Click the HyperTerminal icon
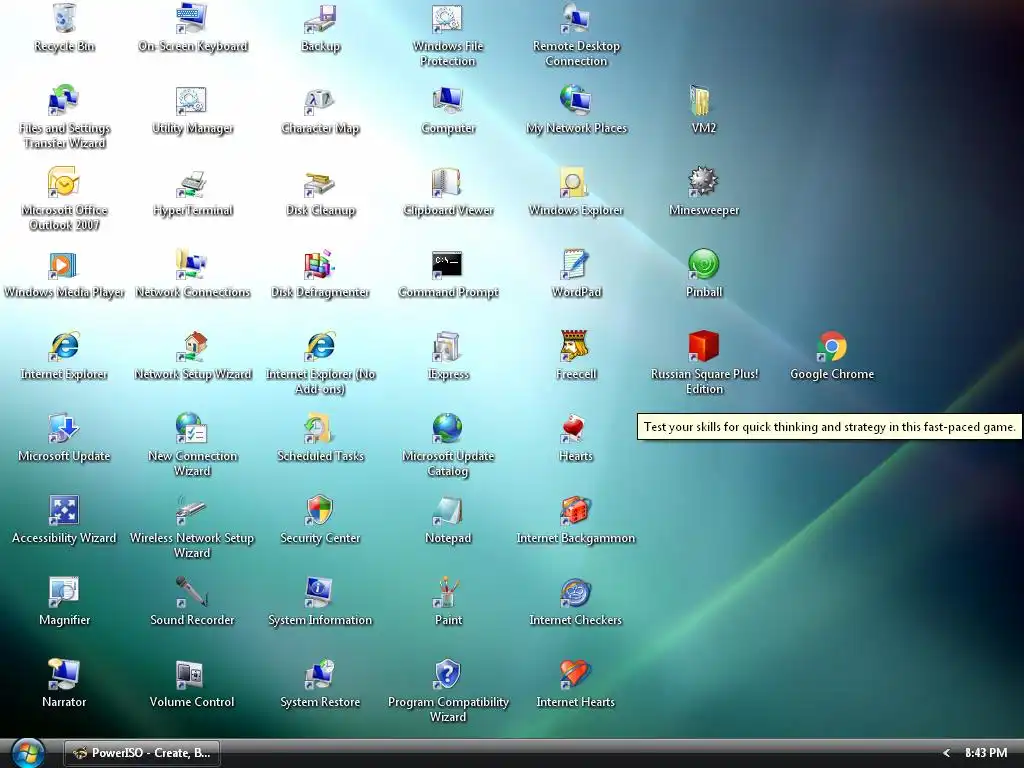 click(x=192, y=182)
